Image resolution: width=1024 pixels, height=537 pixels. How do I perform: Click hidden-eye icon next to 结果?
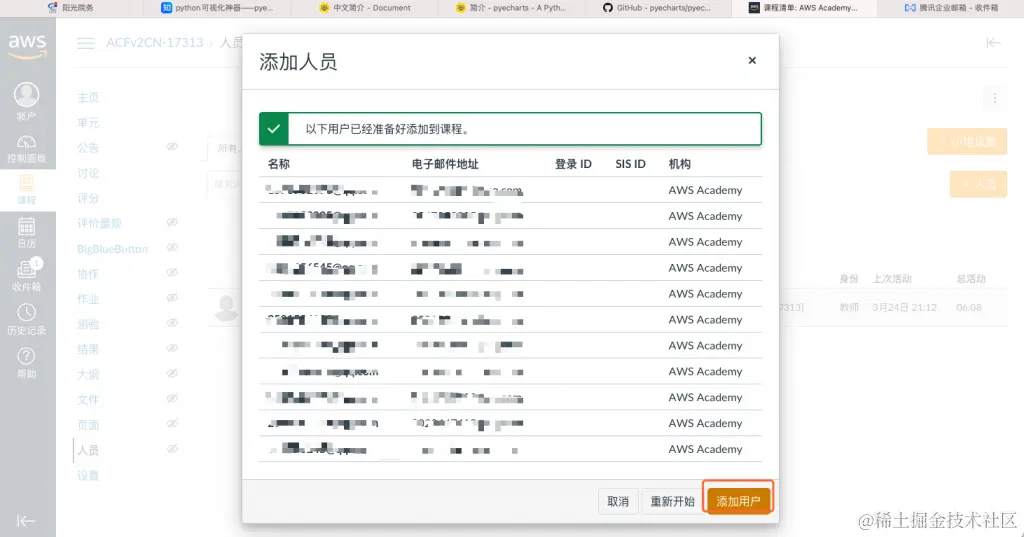point(172,348)
